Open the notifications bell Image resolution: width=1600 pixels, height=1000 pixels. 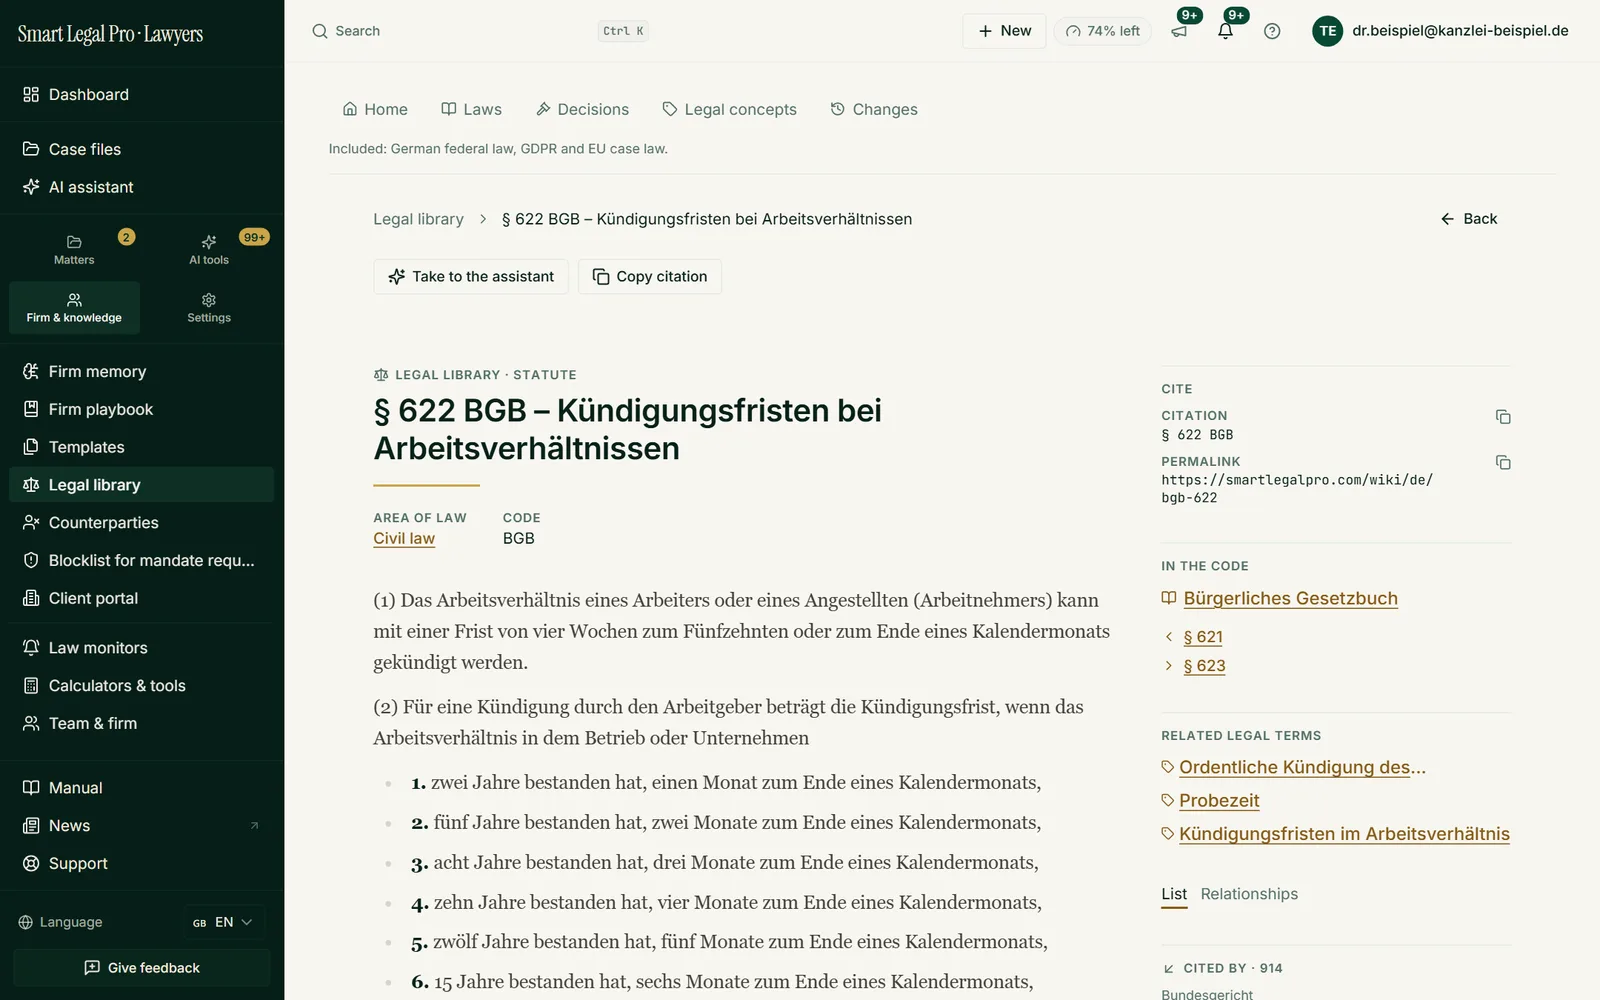(x=1226, y=31)
